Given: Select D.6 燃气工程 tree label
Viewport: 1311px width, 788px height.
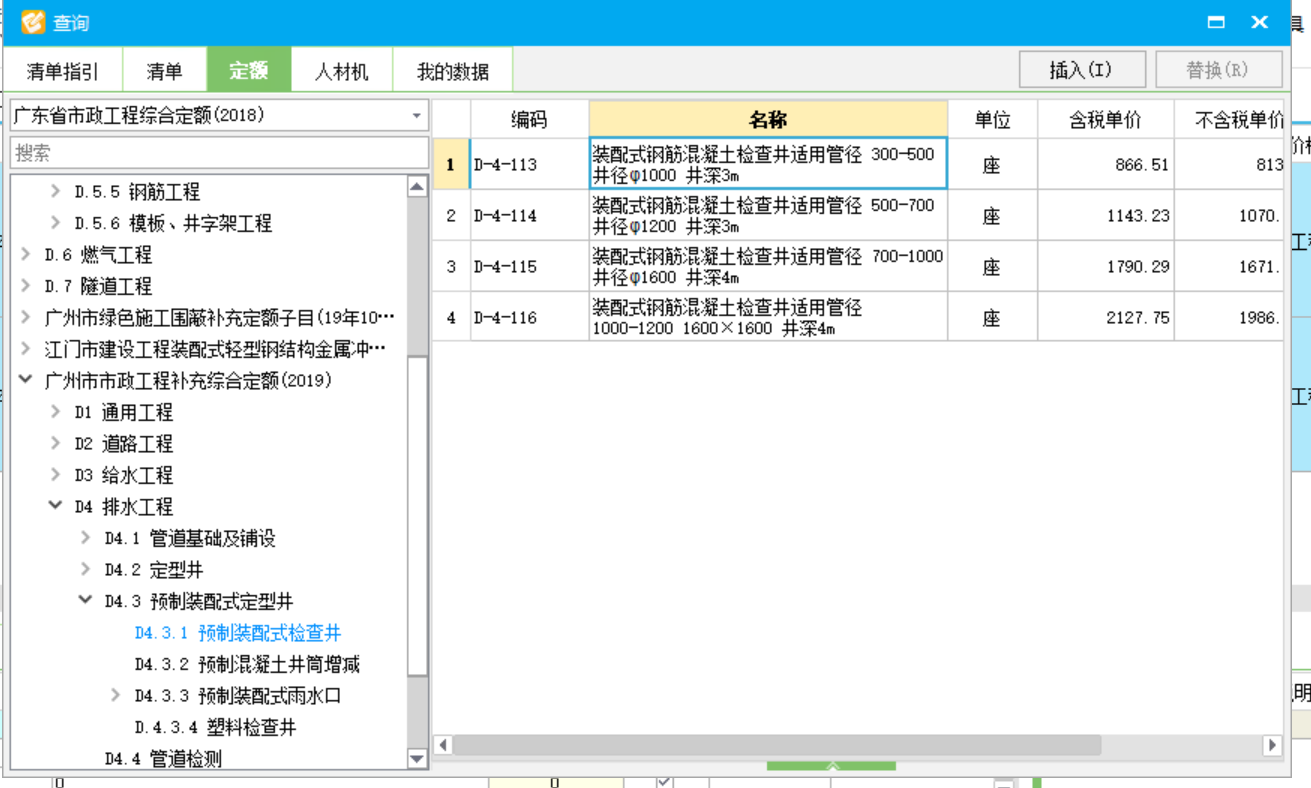Looking at the screenshot, I should coord(98,255).
